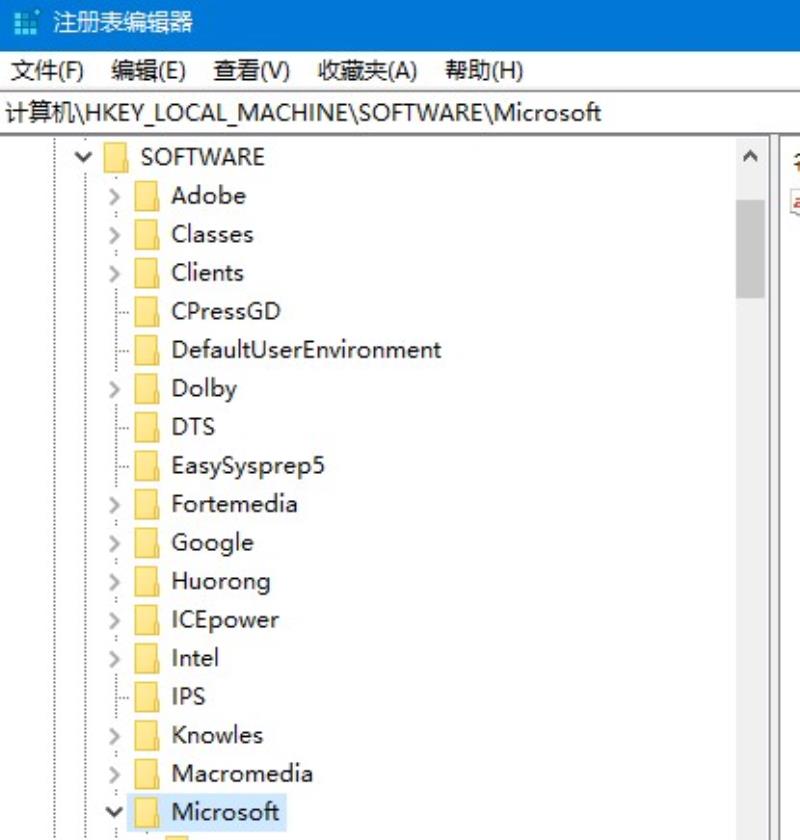Click the Intel folder icon
This screenshot has height=840, width=800.
(146, 659)
